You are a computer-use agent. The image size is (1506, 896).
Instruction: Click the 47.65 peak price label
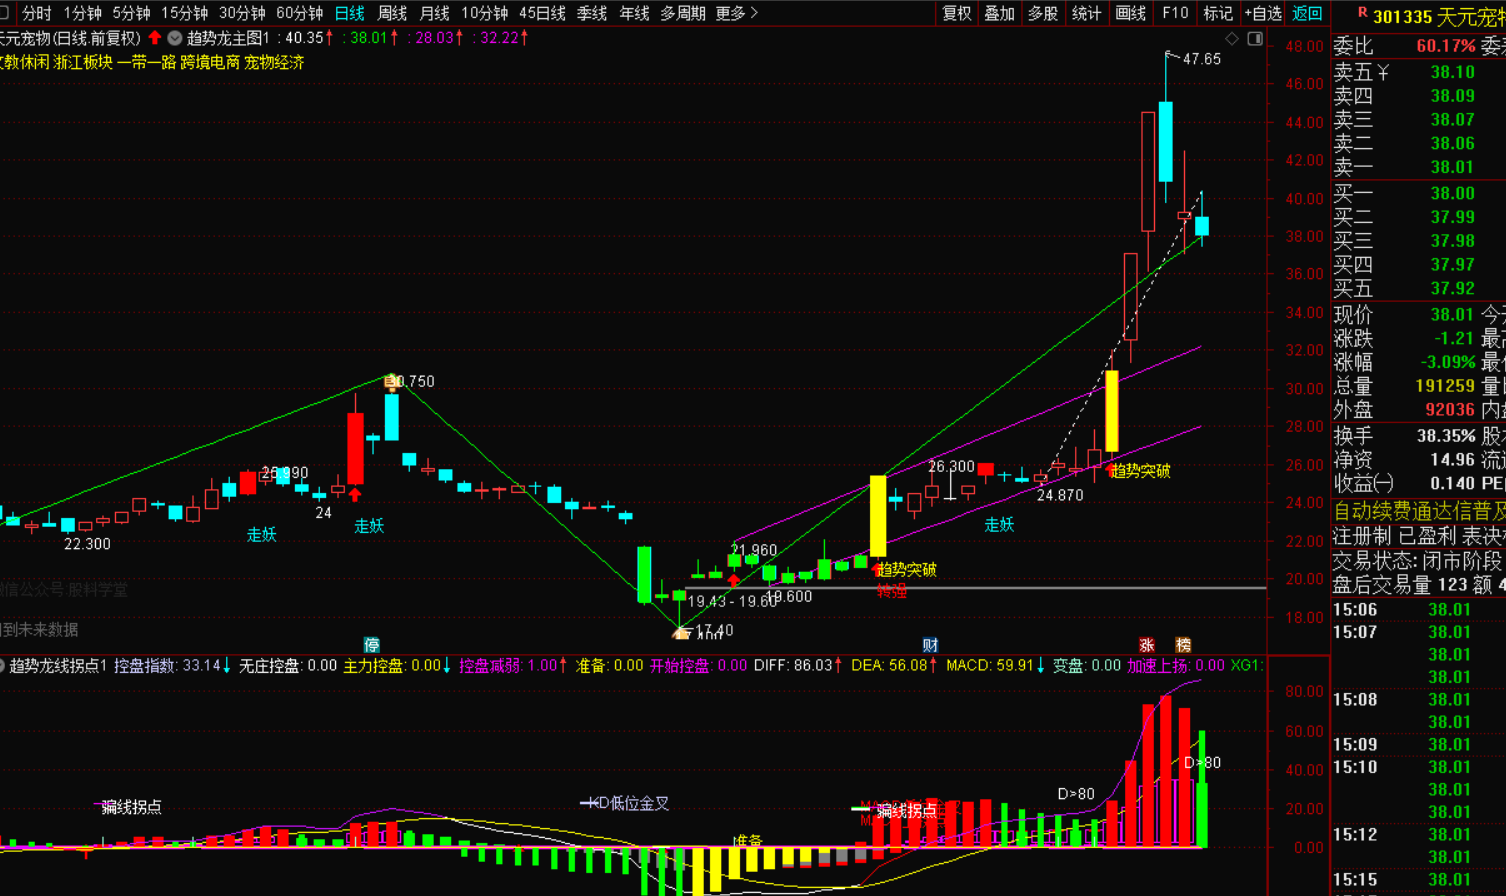pos(1201,59)
